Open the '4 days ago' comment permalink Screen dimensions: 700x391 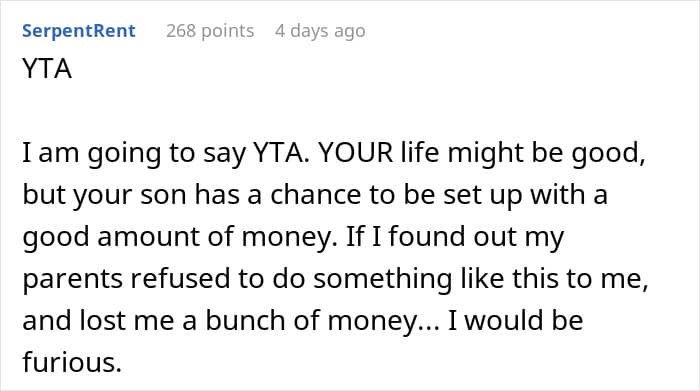[320, 31]
